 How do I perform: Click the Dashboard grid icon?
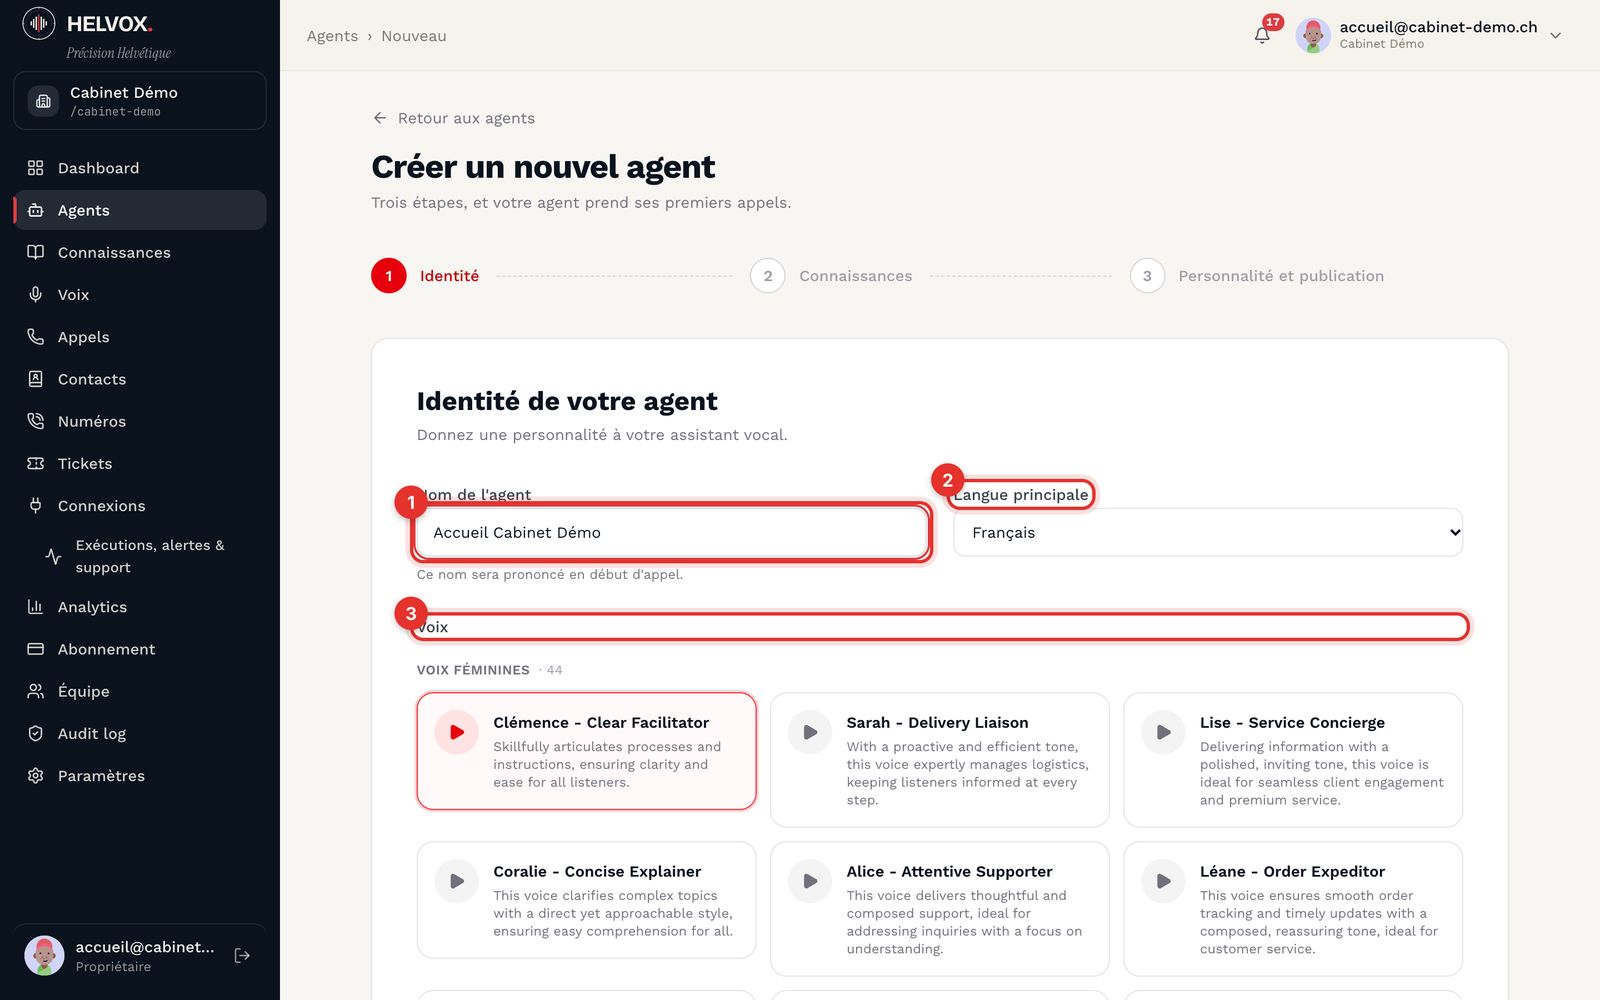point(36,168)
